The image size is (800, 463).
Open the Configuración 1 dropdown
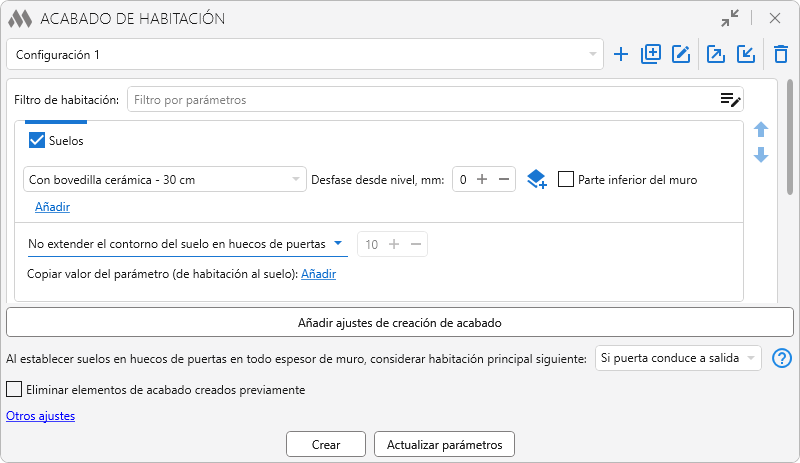[x=304, y=55]
